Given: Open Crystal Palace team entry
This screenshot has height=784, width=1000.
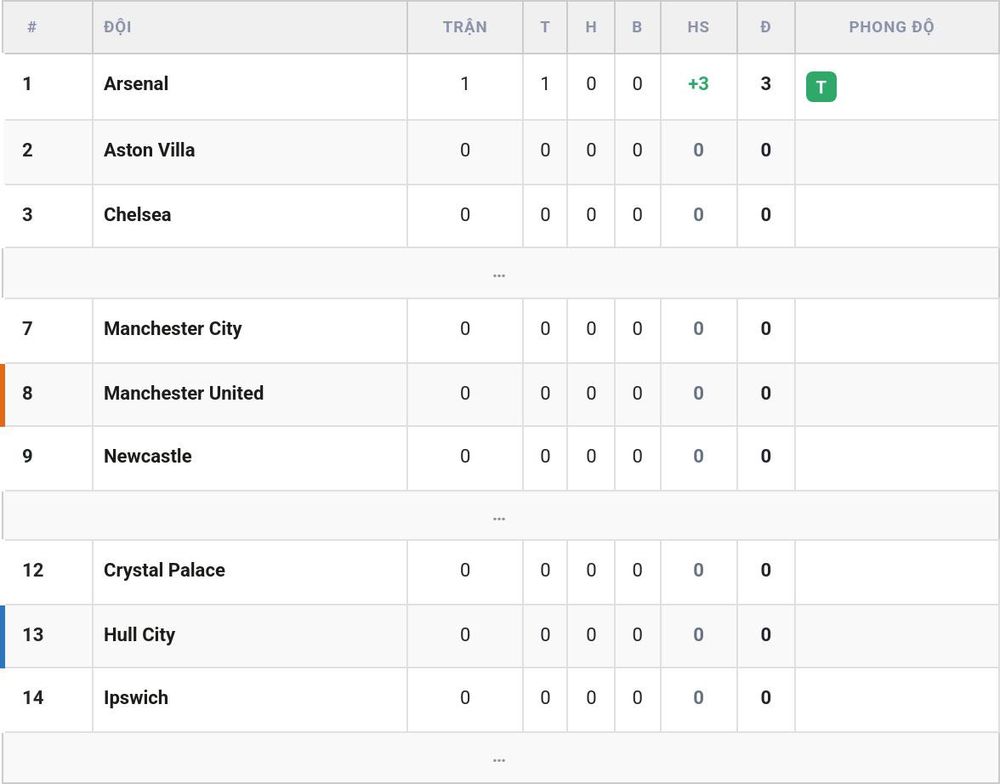Looking at the screenshot, I should [x=165, y=570].
